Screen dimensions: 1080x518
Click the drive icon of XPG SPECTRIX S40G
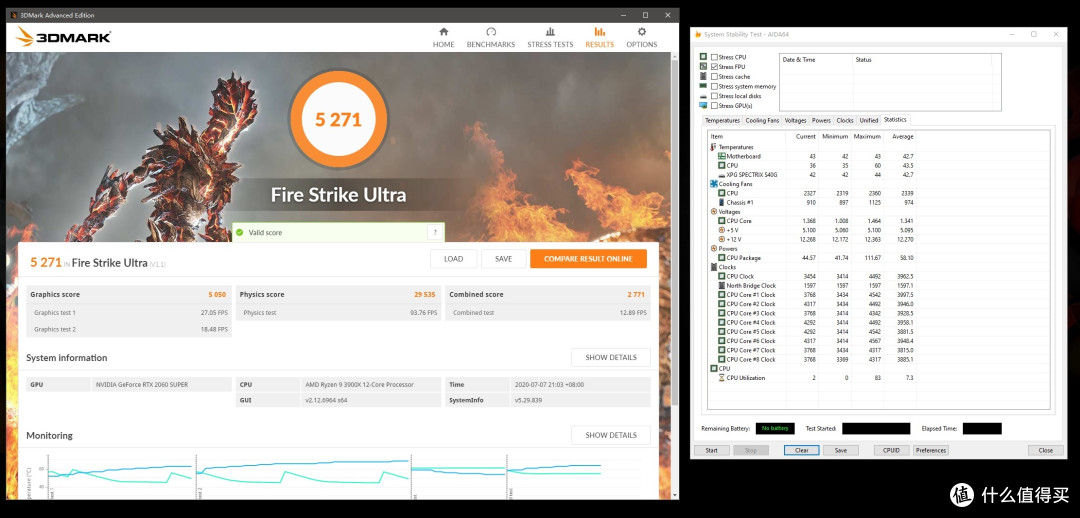pos(721,175)
